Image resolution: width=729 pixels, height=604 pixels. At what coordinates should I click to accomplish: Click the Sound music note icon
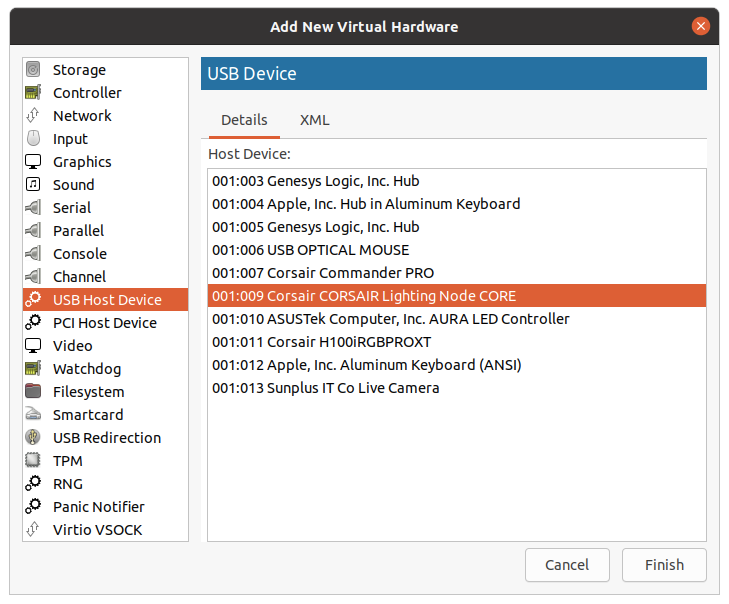34,185
